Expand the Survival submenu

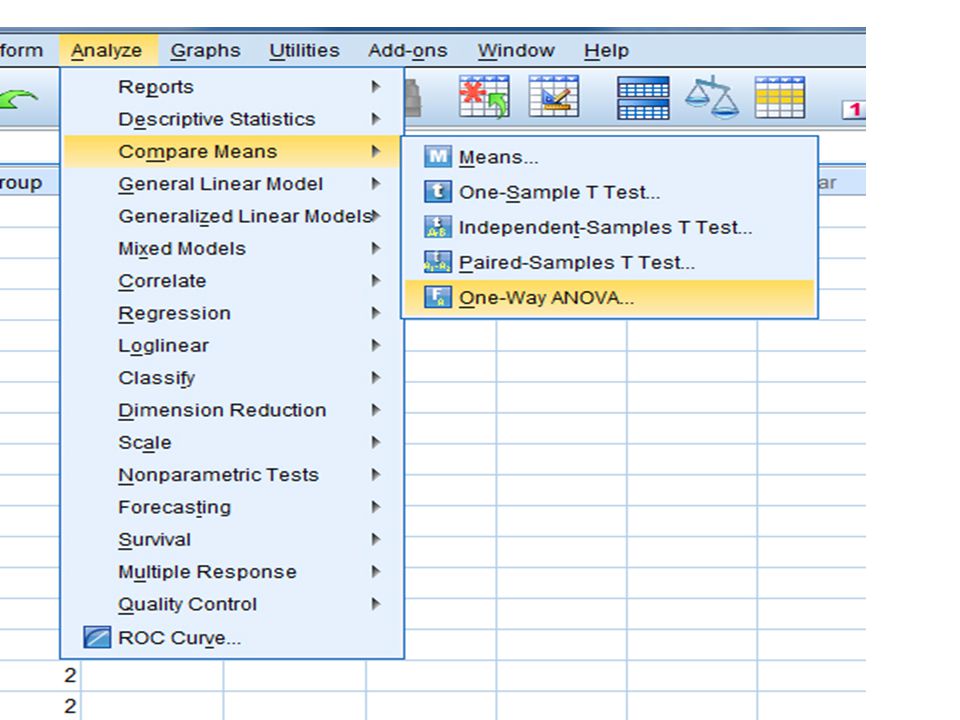coord(233,539)
